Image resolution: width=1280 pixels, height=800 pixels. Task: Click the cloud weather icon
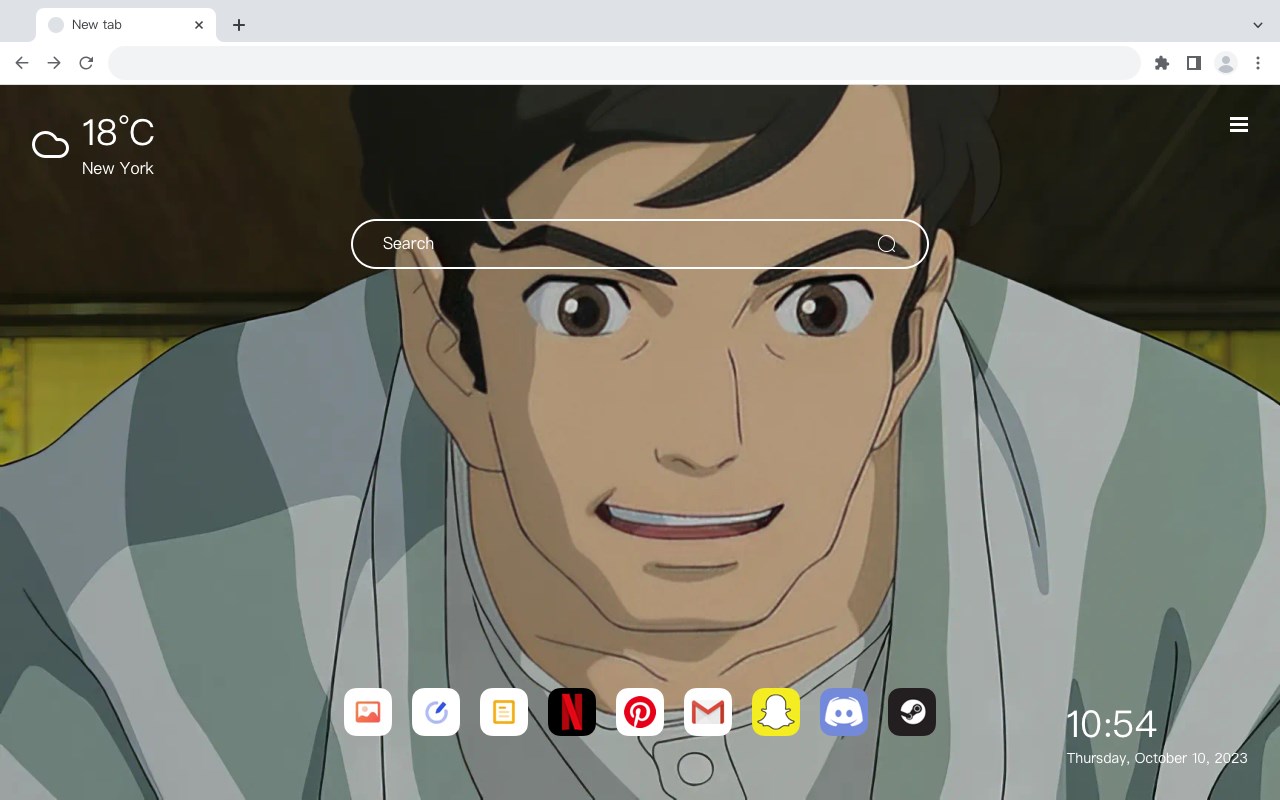coord(50,145)
